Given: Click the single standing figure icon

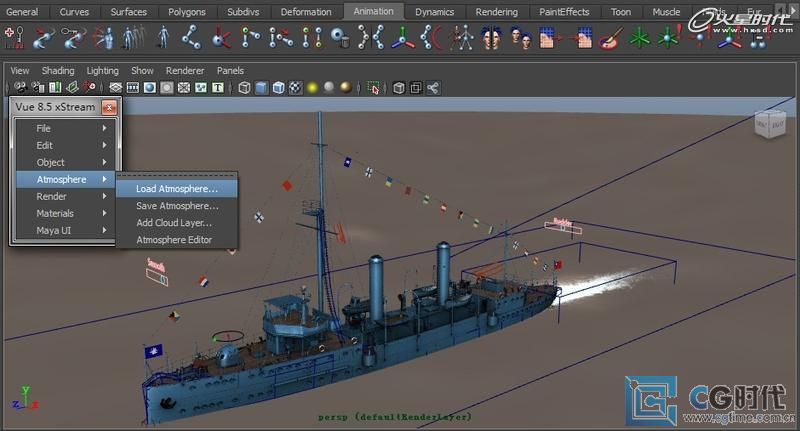Looking at the screenshot, I should (163, 38).
